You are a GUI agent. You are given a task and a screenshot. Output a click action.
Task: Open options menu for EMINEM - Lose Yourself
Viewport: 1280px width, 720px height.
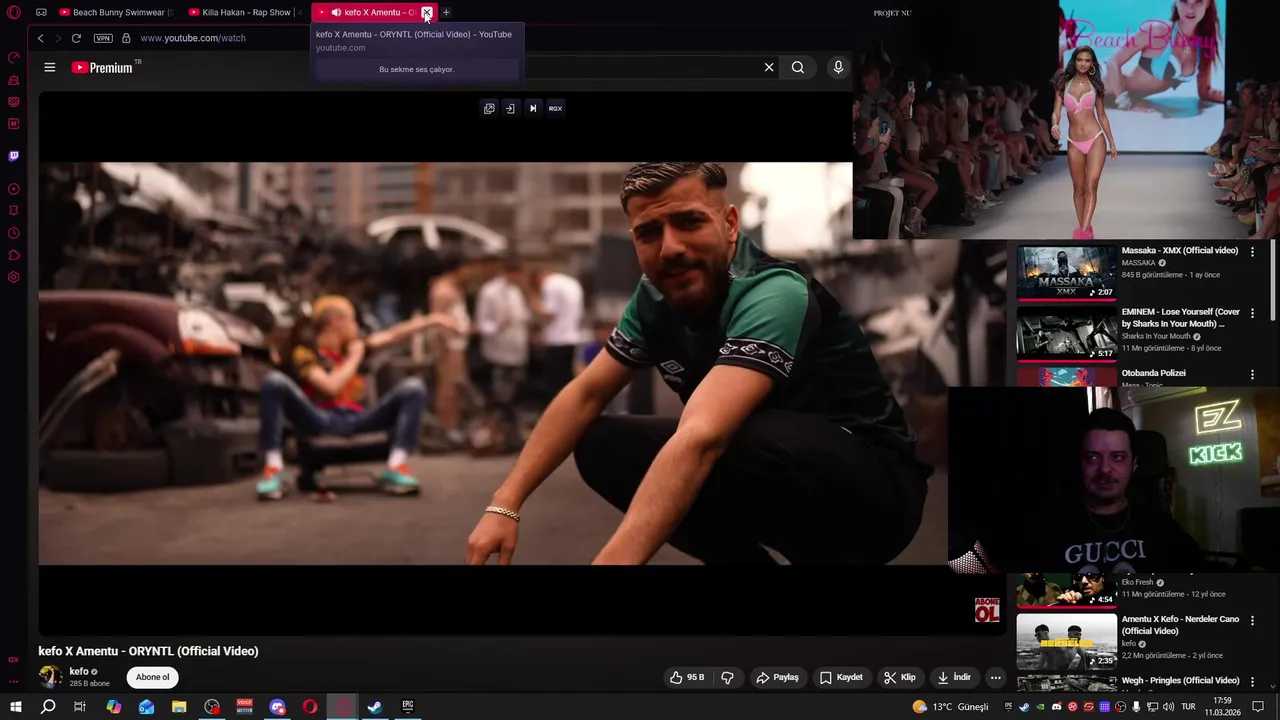coord(1252,313)
